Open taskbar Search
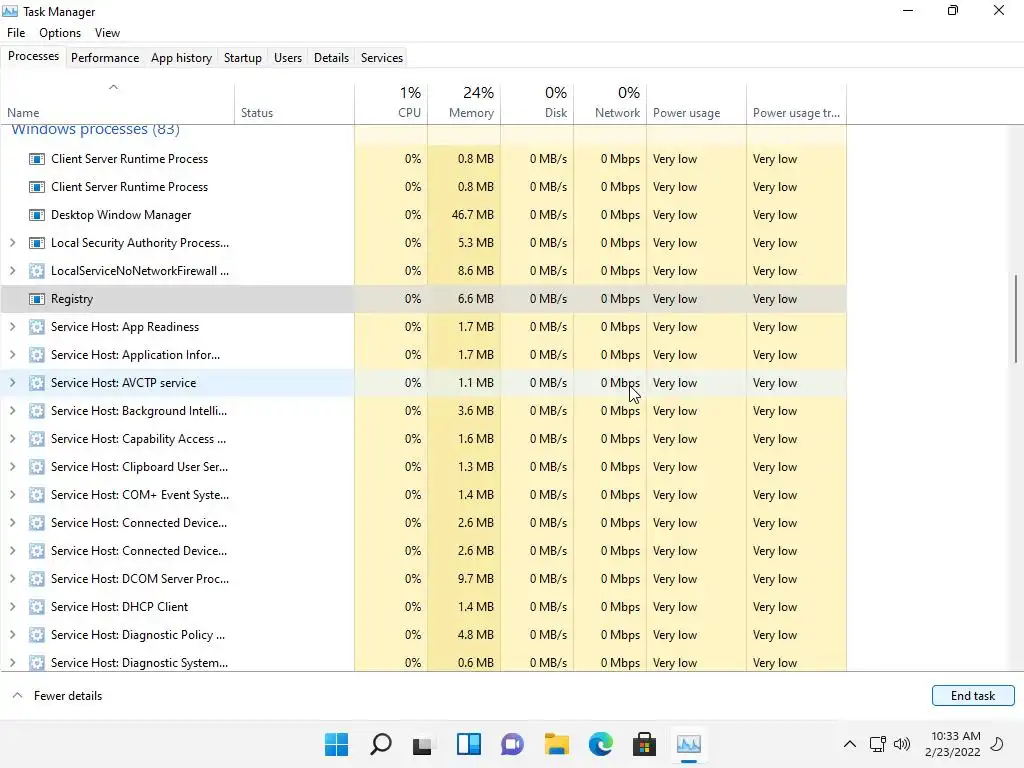Screen dimensions: 1024x768 pos(381,744)
